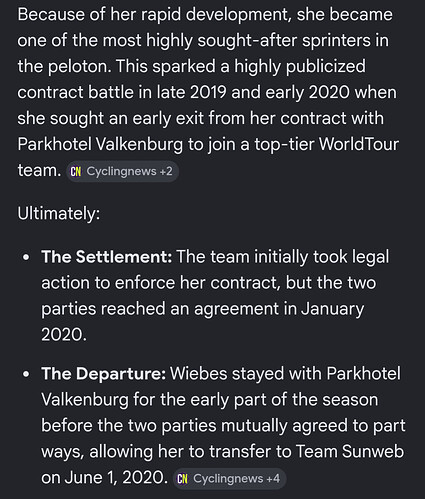Screen dimensions: 425x499
Task: Click the phrase 'contract battle'
Action: click(x=75, y=92)
